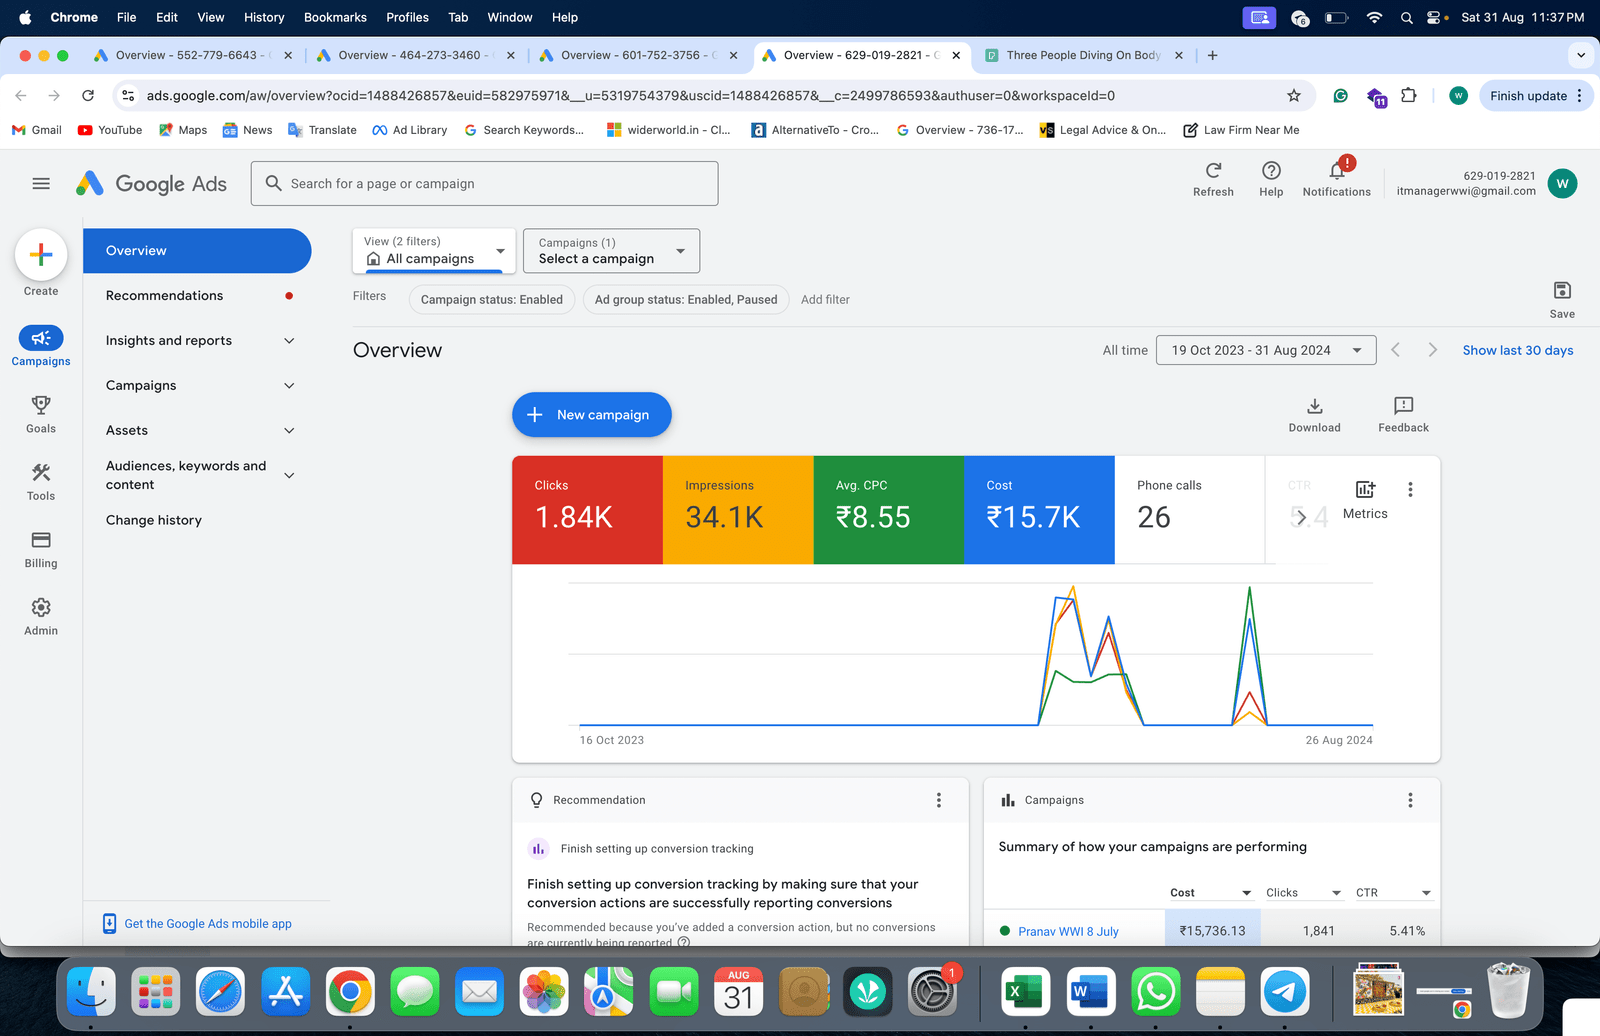This screenshot has width=1600, height=1036.
Task: Open the Select a campaign dropdown
Action: 611,251
